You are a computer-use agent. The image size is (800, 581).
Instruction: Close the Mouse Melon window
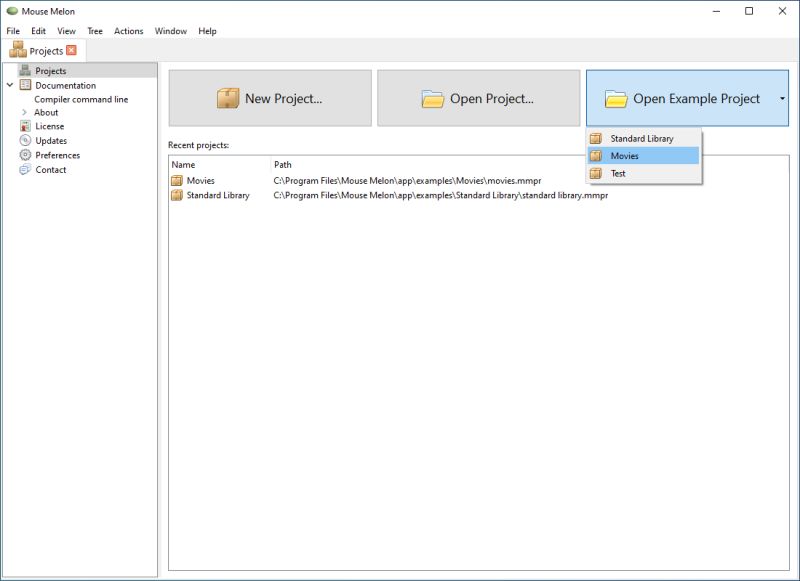coord(782,11)
